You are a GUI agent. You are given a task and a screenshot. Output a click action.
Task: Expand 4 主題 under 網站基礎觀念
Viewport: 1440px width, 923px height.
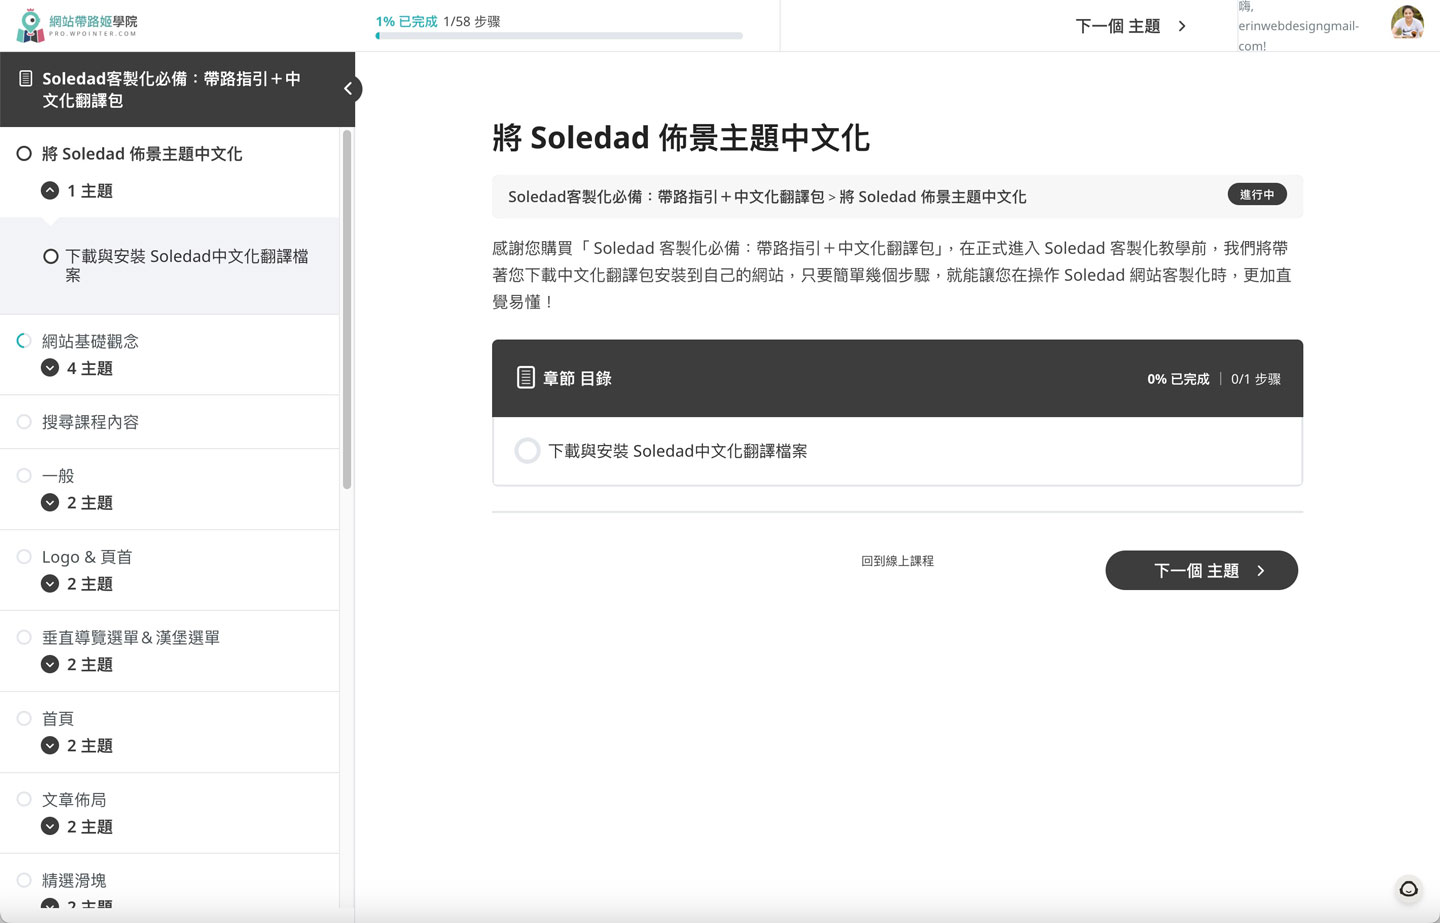50,368
